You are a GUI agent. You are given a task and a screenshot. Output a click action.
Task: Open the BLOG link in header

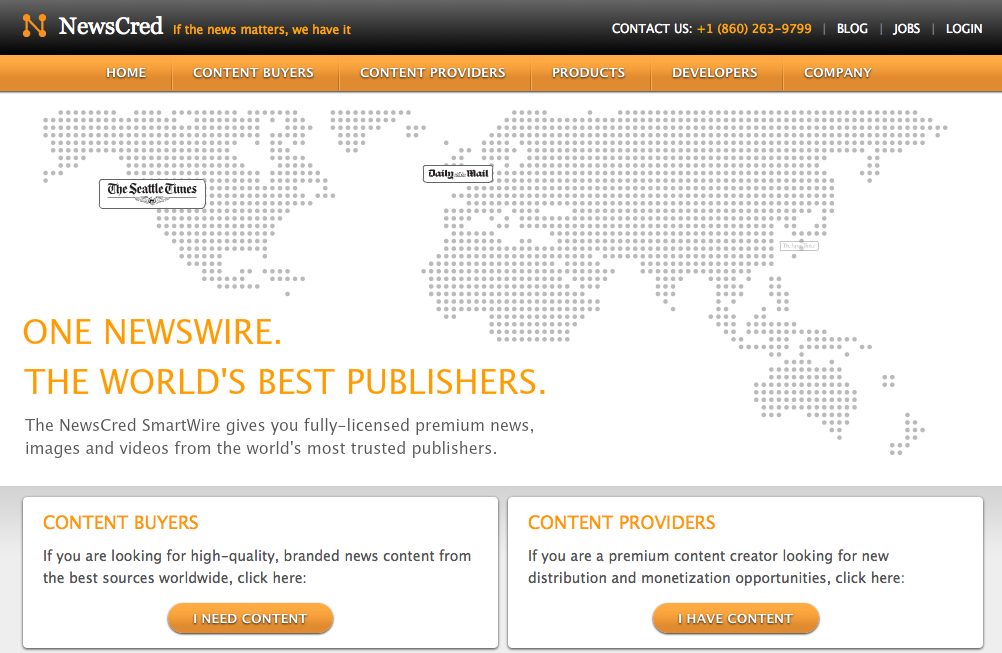[x=852, y=29]
